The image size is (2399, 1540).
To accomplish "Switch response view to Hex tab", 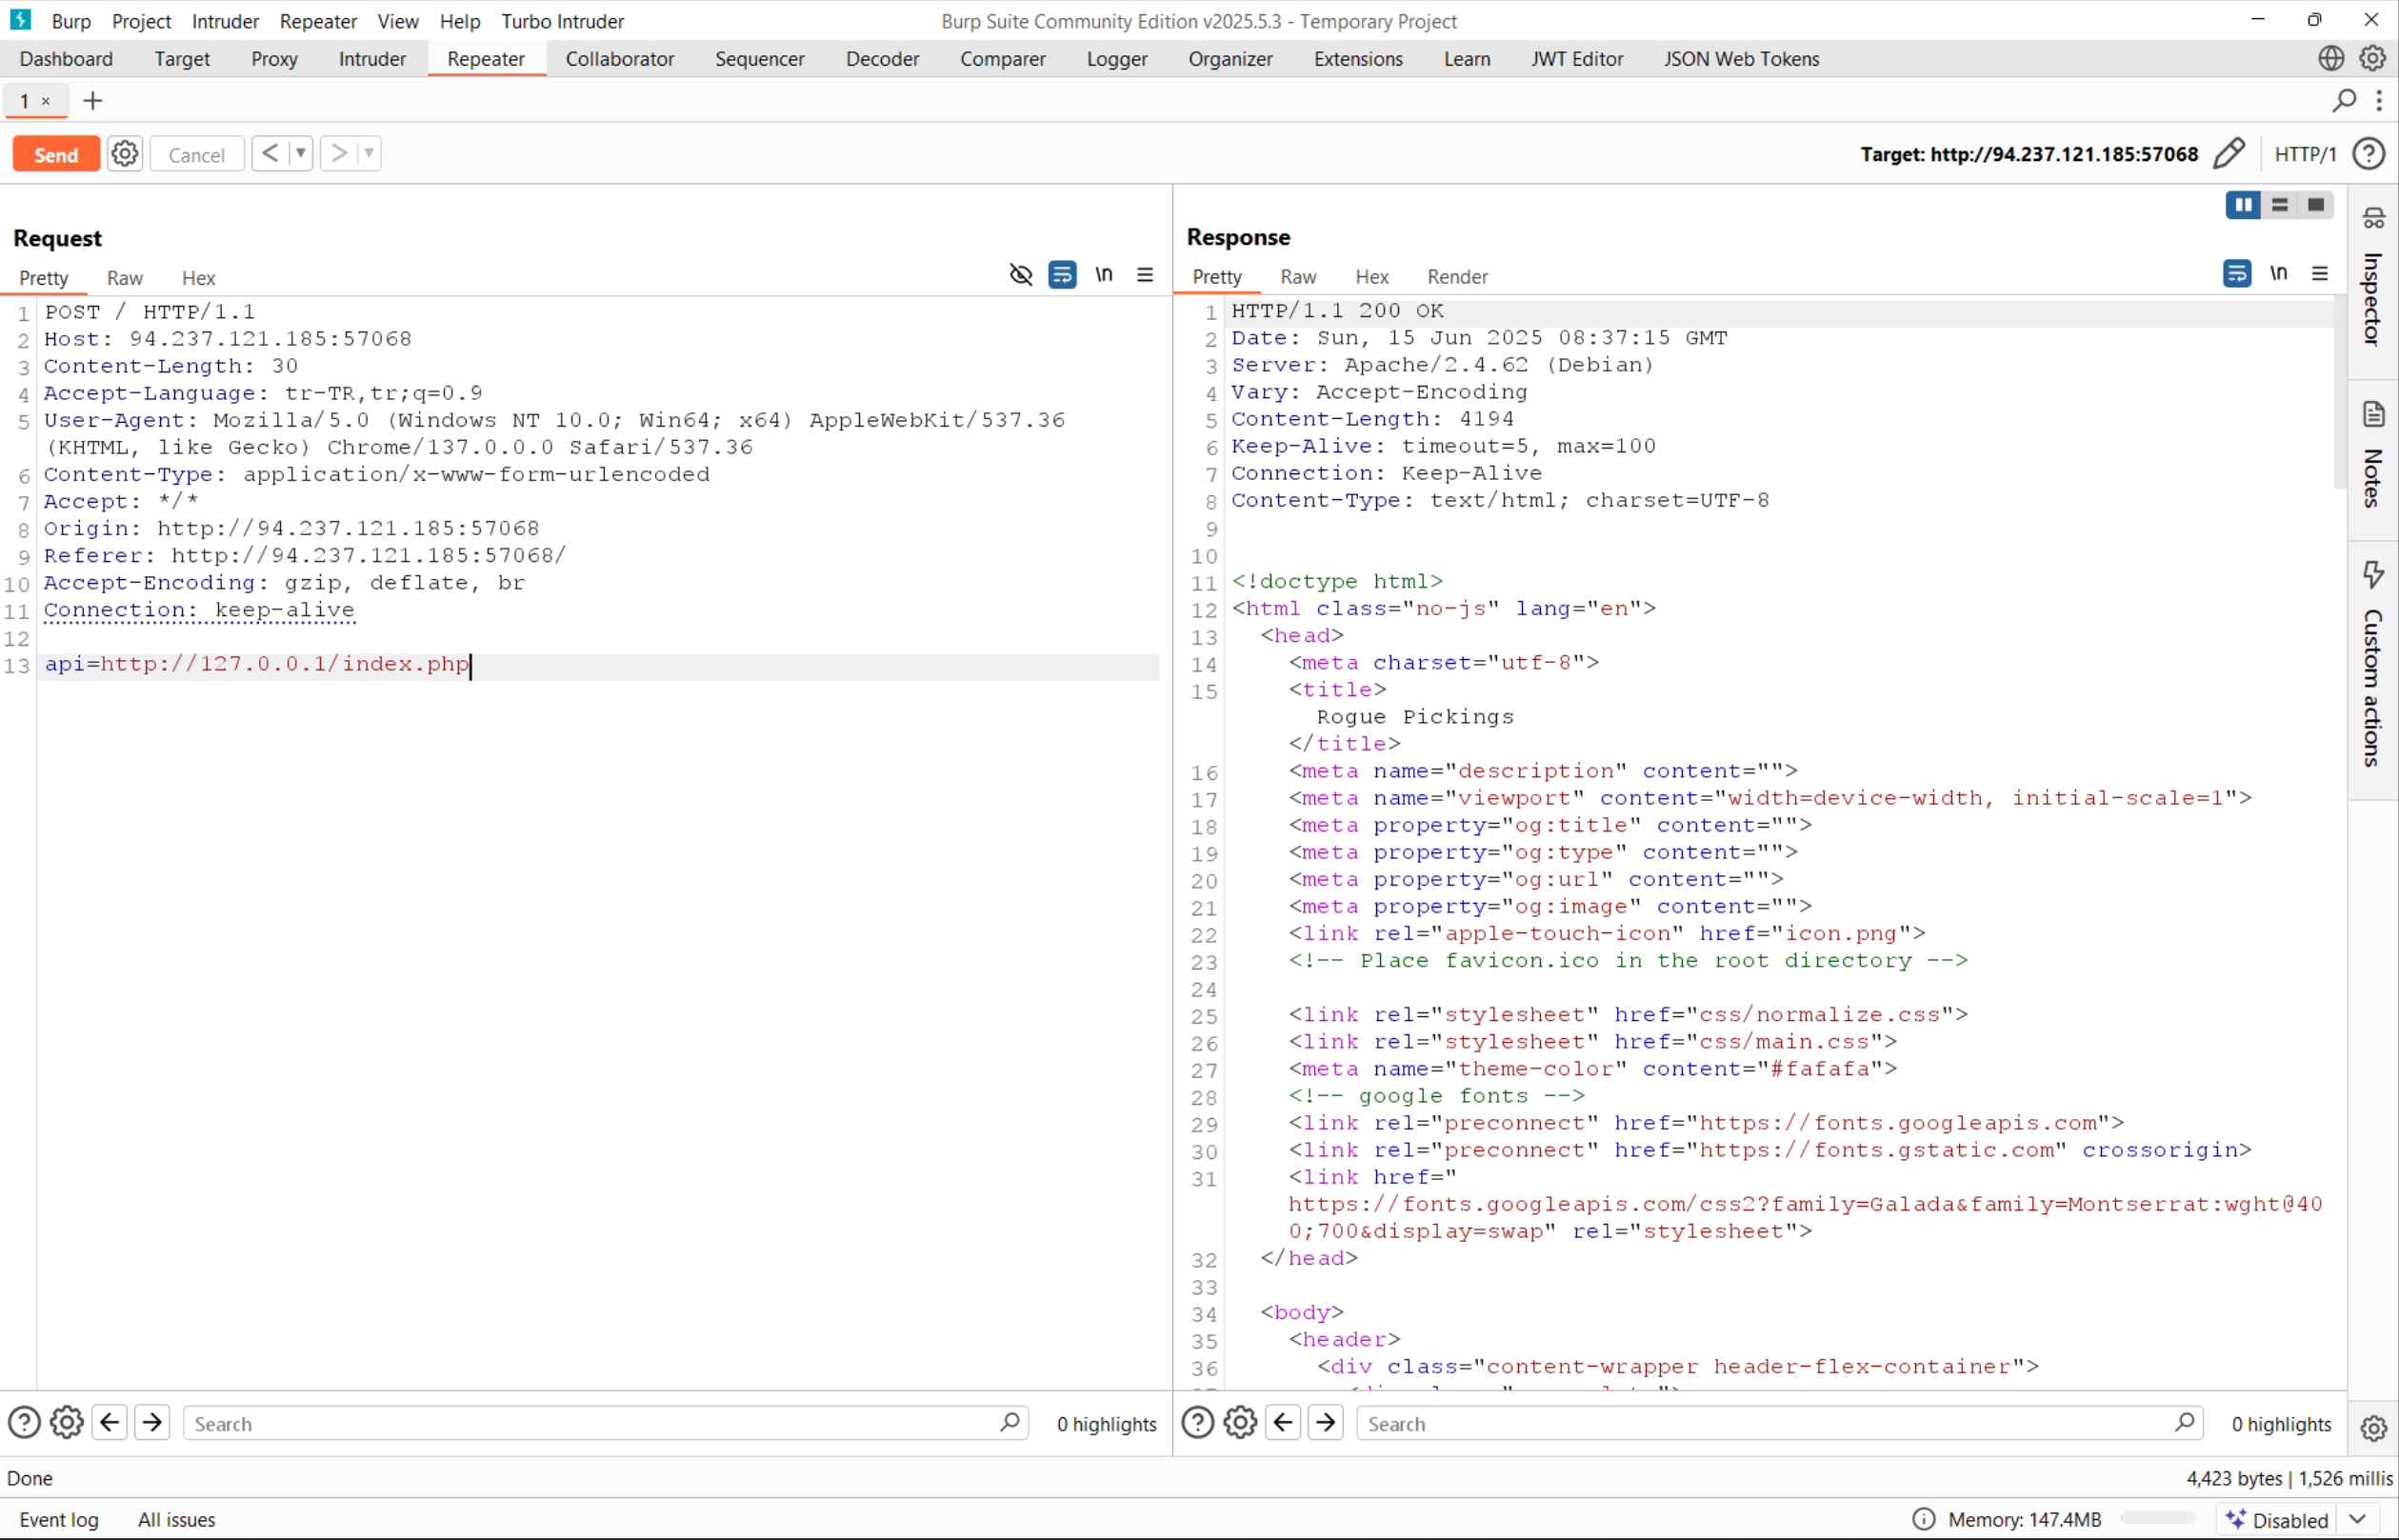I will click(x=1371, y=277).
